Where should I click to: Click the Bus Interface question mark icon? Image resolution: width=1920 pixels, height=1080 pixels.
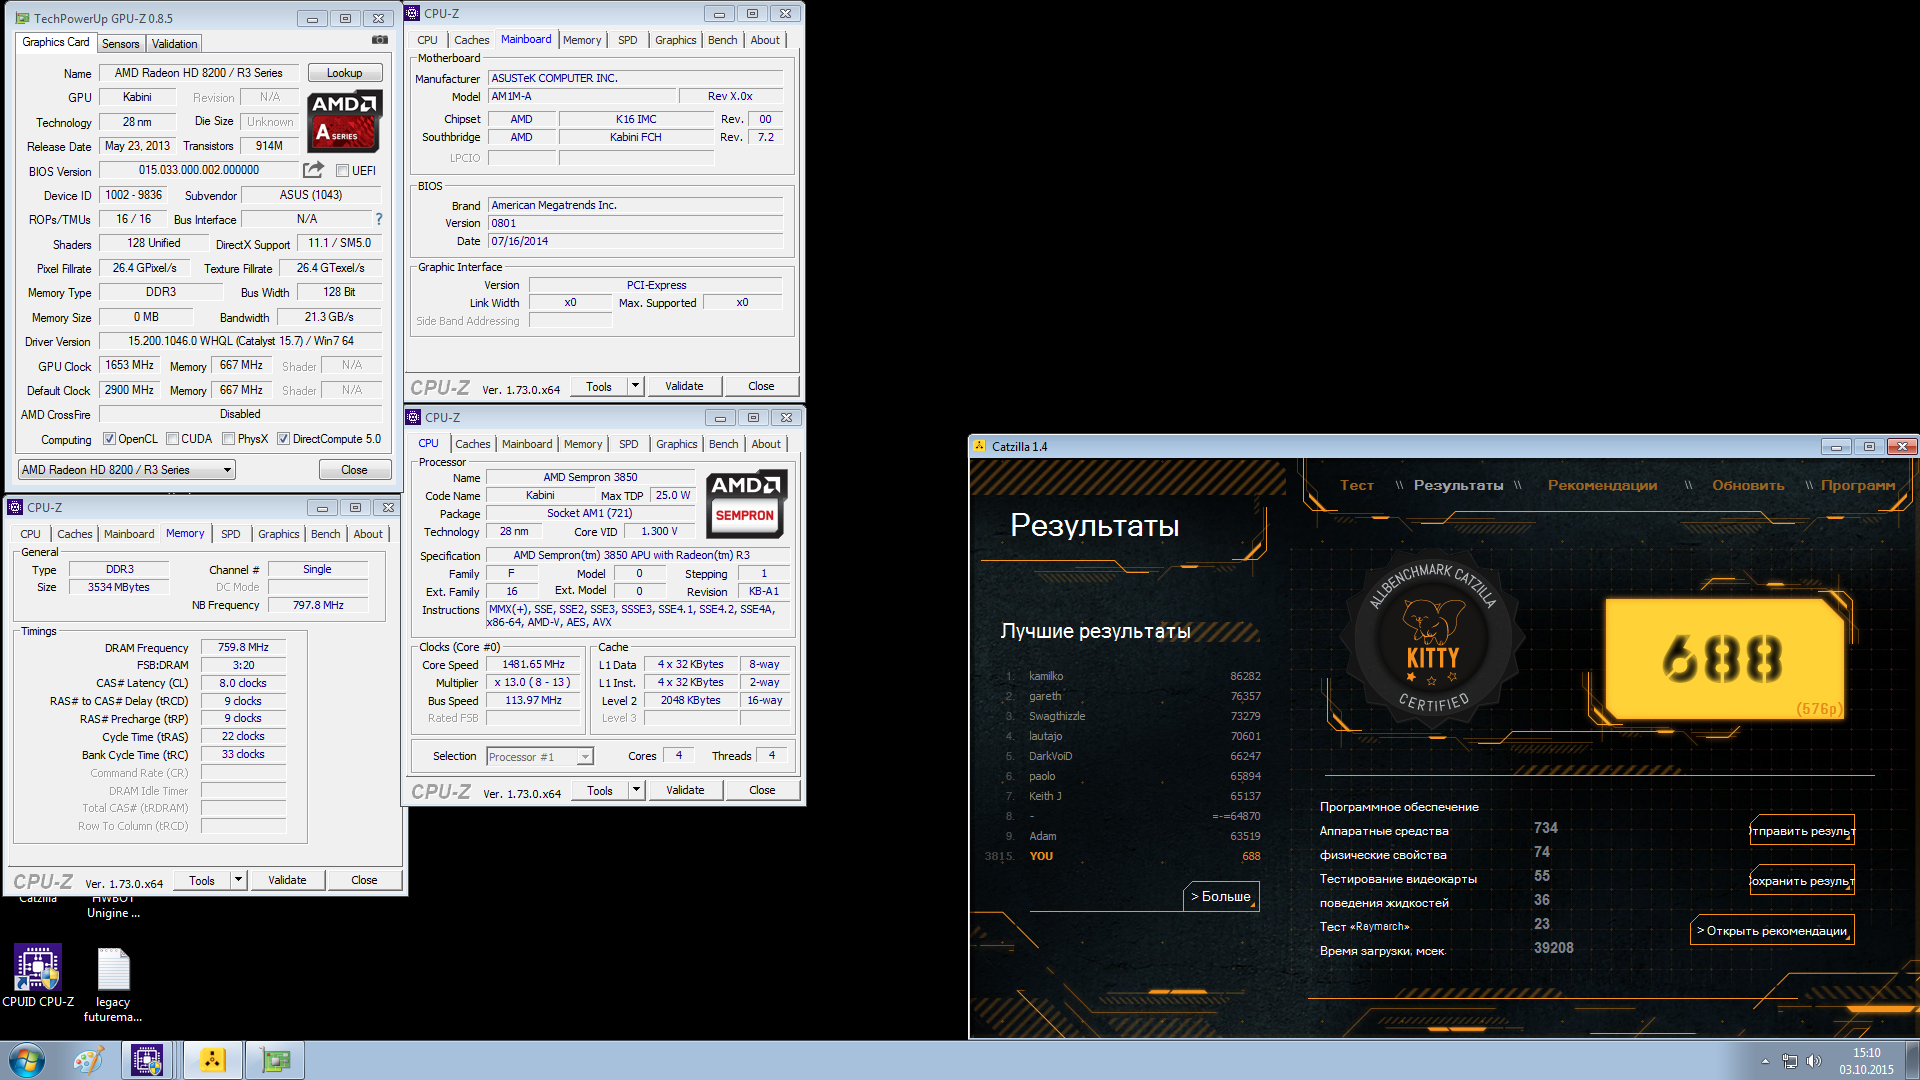point(378,219)
